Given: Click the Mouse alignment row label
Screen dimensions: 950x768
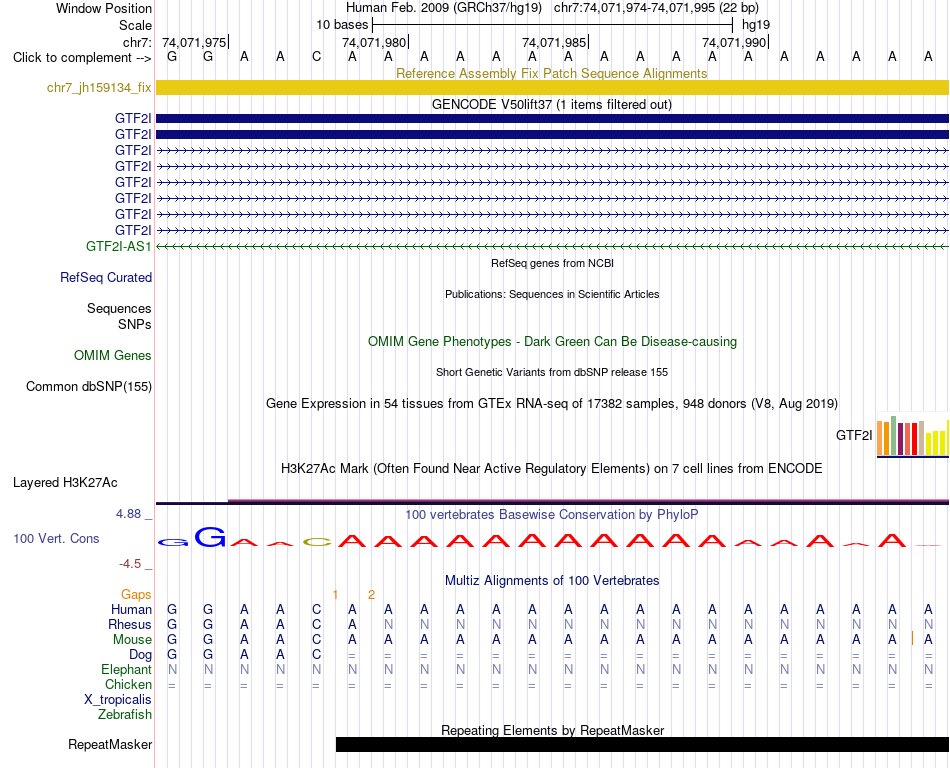Looking at the screenshot, I should pos(132,640).
